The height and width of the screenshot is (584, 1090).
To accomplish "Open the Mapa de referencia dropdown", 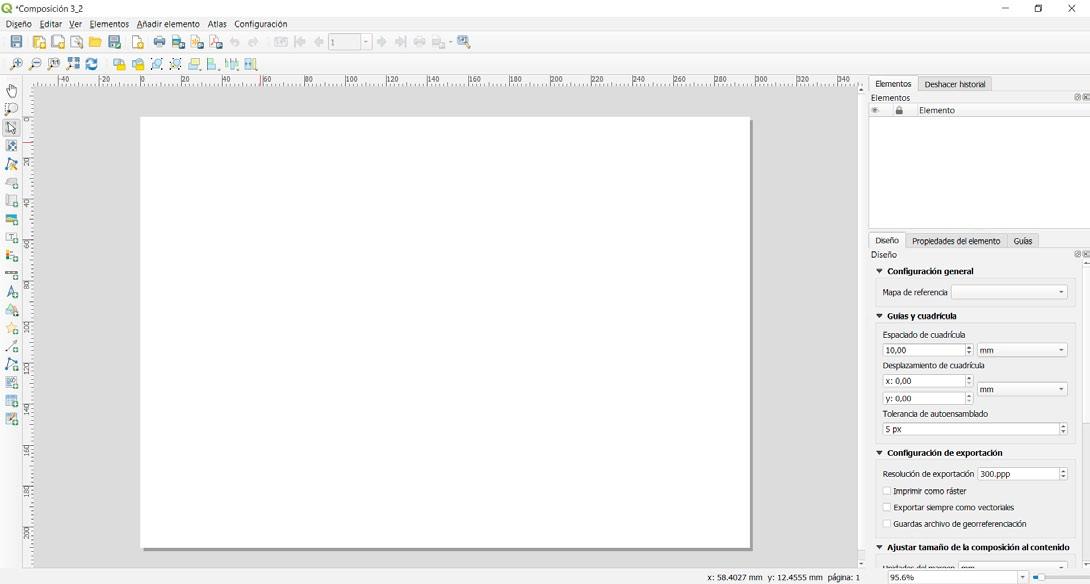I will [1009, 292].
